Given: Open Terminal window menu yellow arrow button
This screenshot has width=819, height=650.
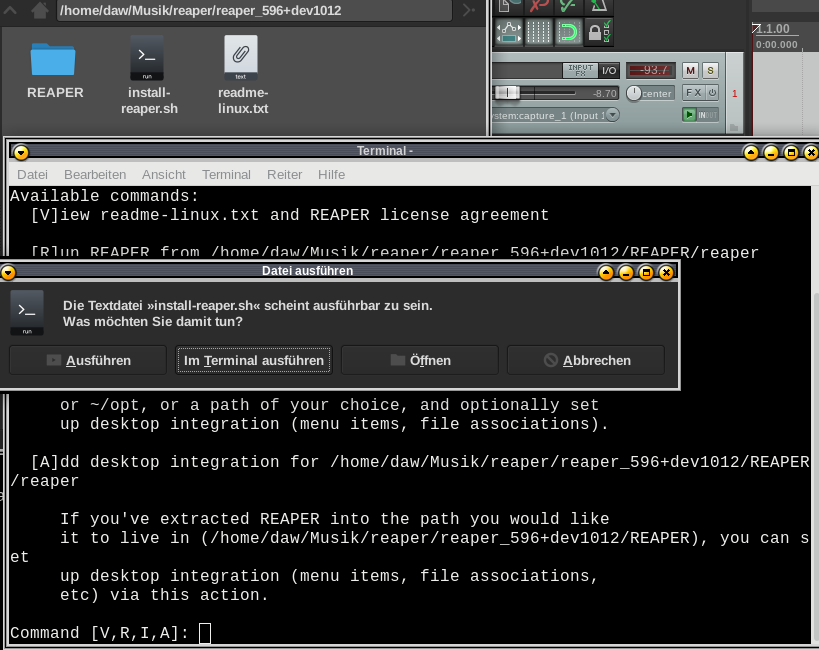Looking at the screenshot, I should [21, 153].
